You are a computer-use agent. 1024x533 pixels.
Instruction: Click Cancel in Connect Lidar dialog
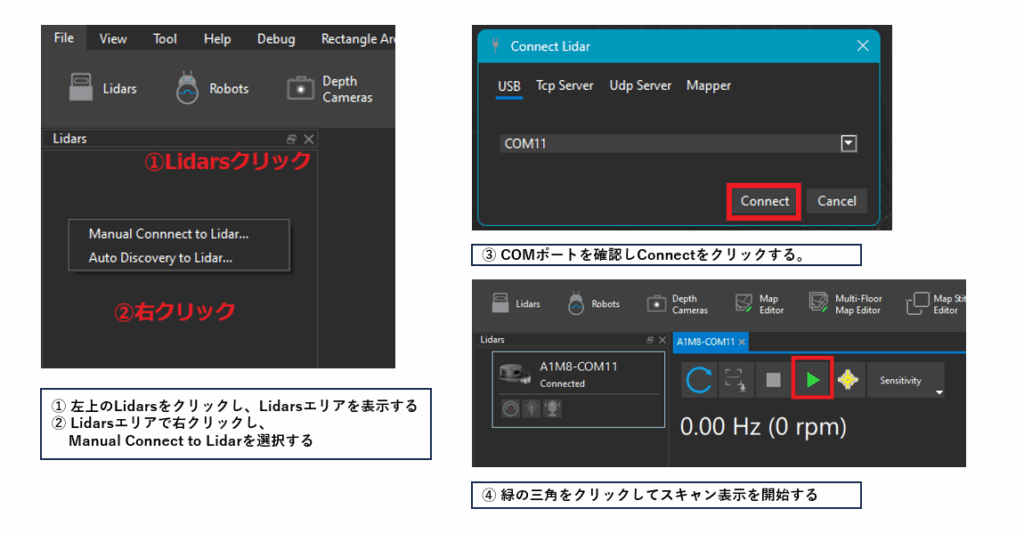[x=836, y=201]
